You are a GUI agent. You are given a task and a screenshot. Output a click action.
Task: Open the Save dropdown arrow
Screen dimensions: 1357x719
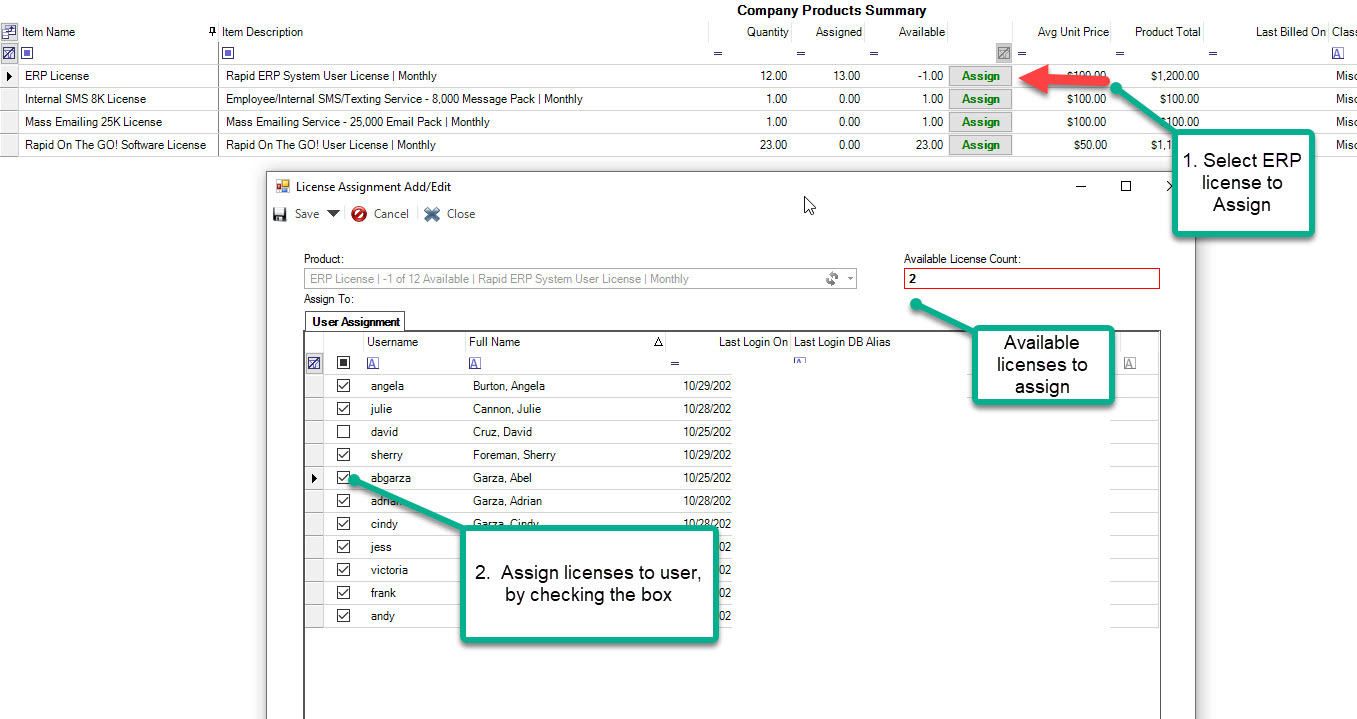point(333,214)
